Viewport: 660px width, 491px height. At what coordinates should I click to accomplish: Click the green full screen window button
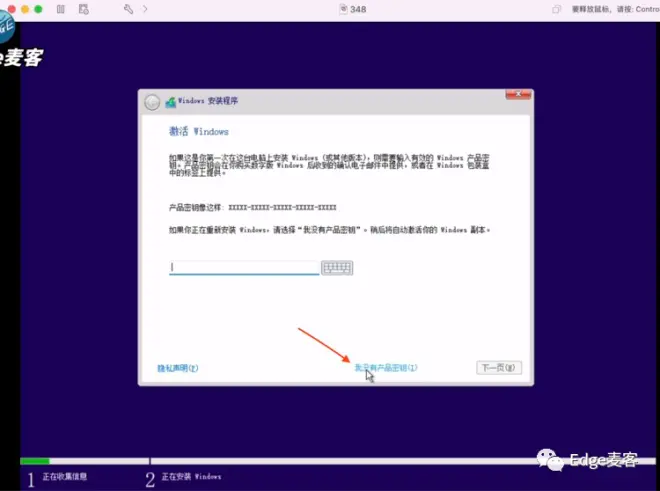38,9
